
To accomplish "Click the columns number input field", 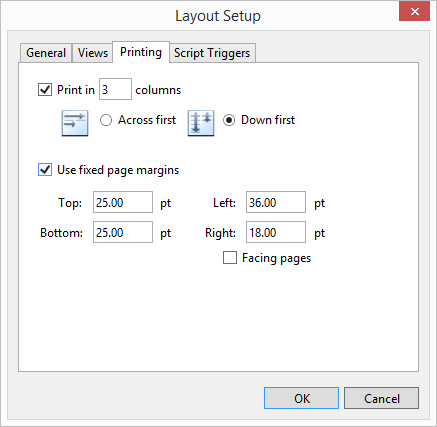I will tap(115, 89).
